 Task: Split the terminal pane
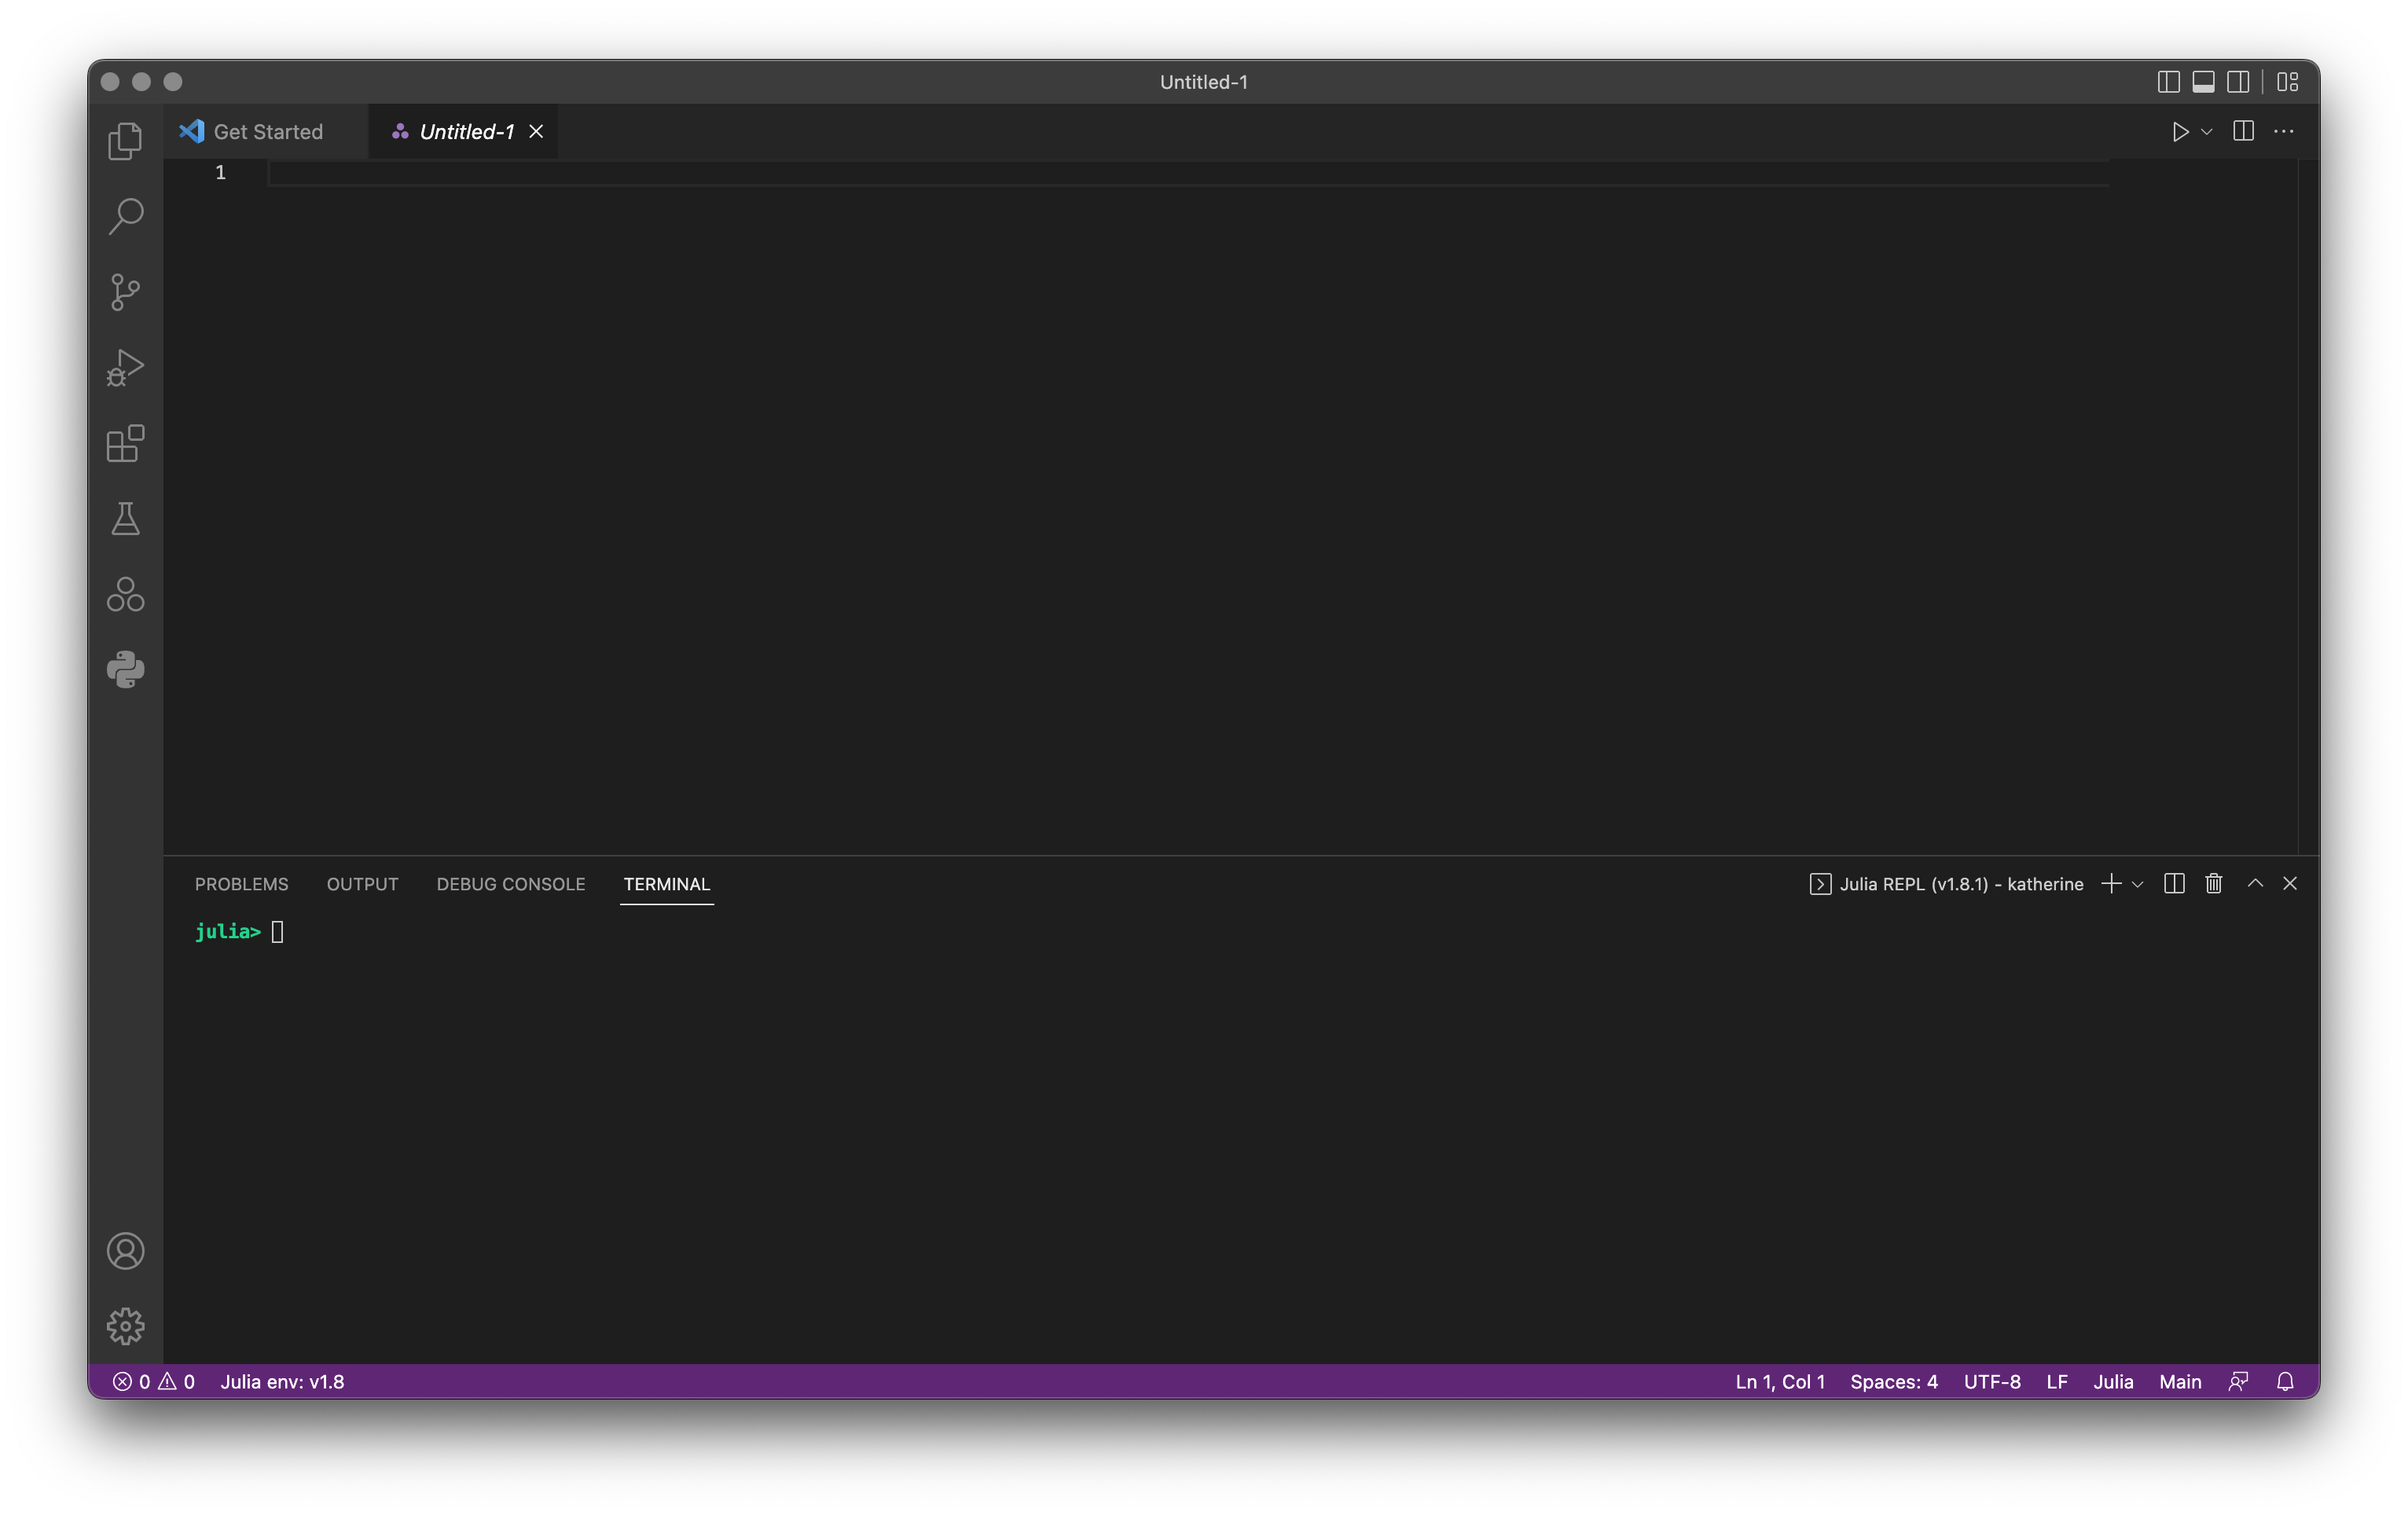[2174, 884]
